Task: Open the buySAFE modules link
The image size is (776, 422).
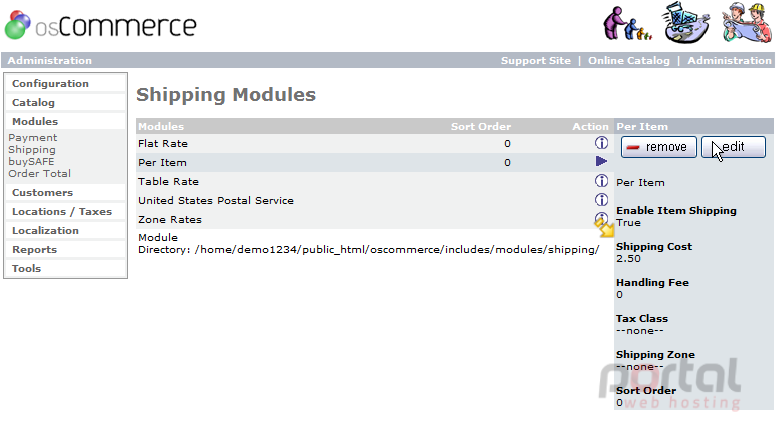Action: tap(31, 162)
